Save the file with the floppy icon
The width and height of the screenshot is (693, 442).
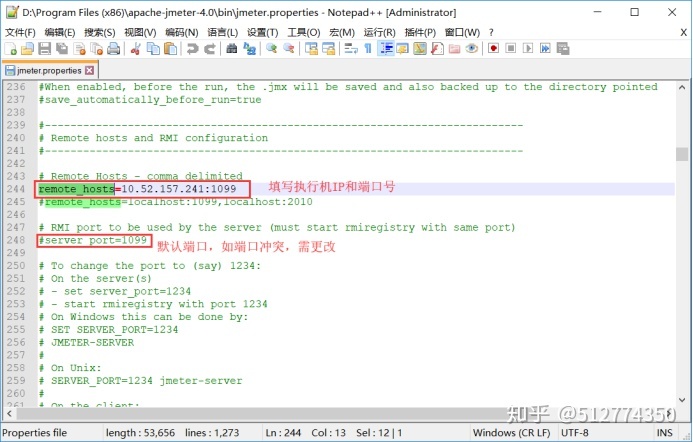pyautogui.click(x=45, y=49)
